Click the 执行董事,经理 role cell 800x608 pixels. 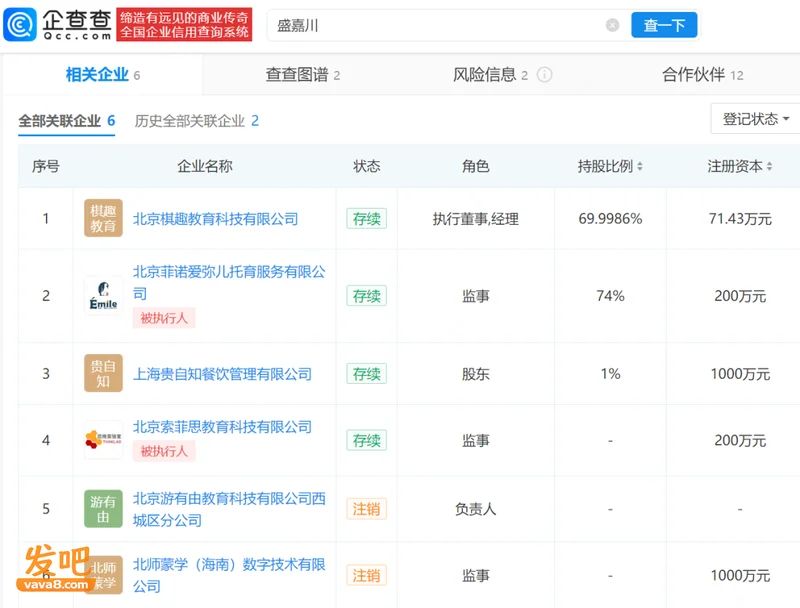coord(476,219)
